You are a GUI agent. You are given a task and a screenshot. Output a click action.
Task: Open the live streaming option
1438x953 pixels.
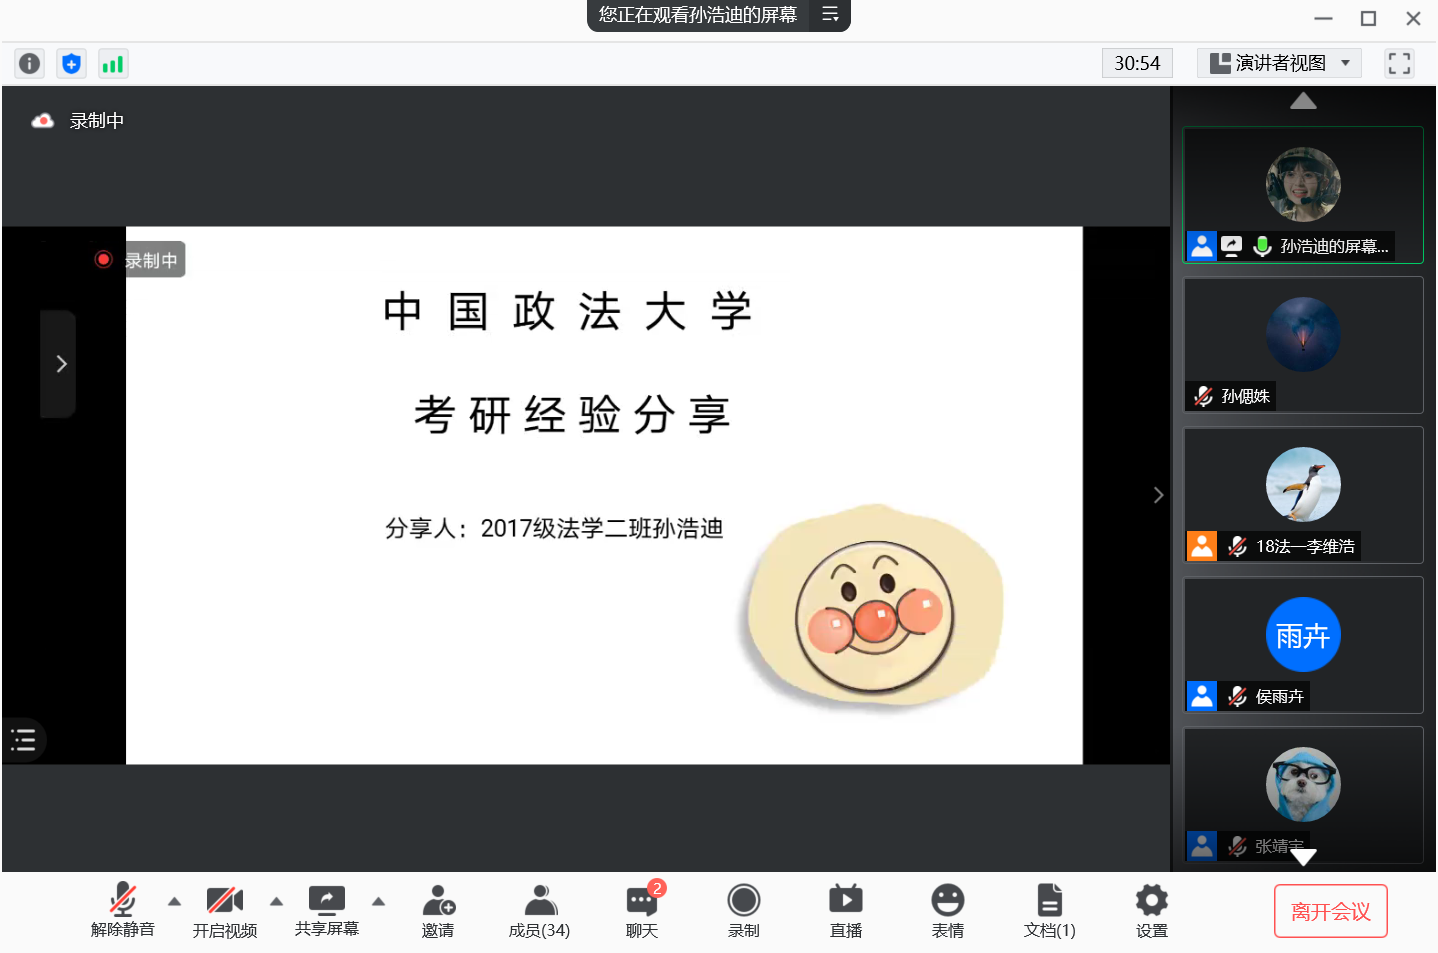(x=845, y=910)
